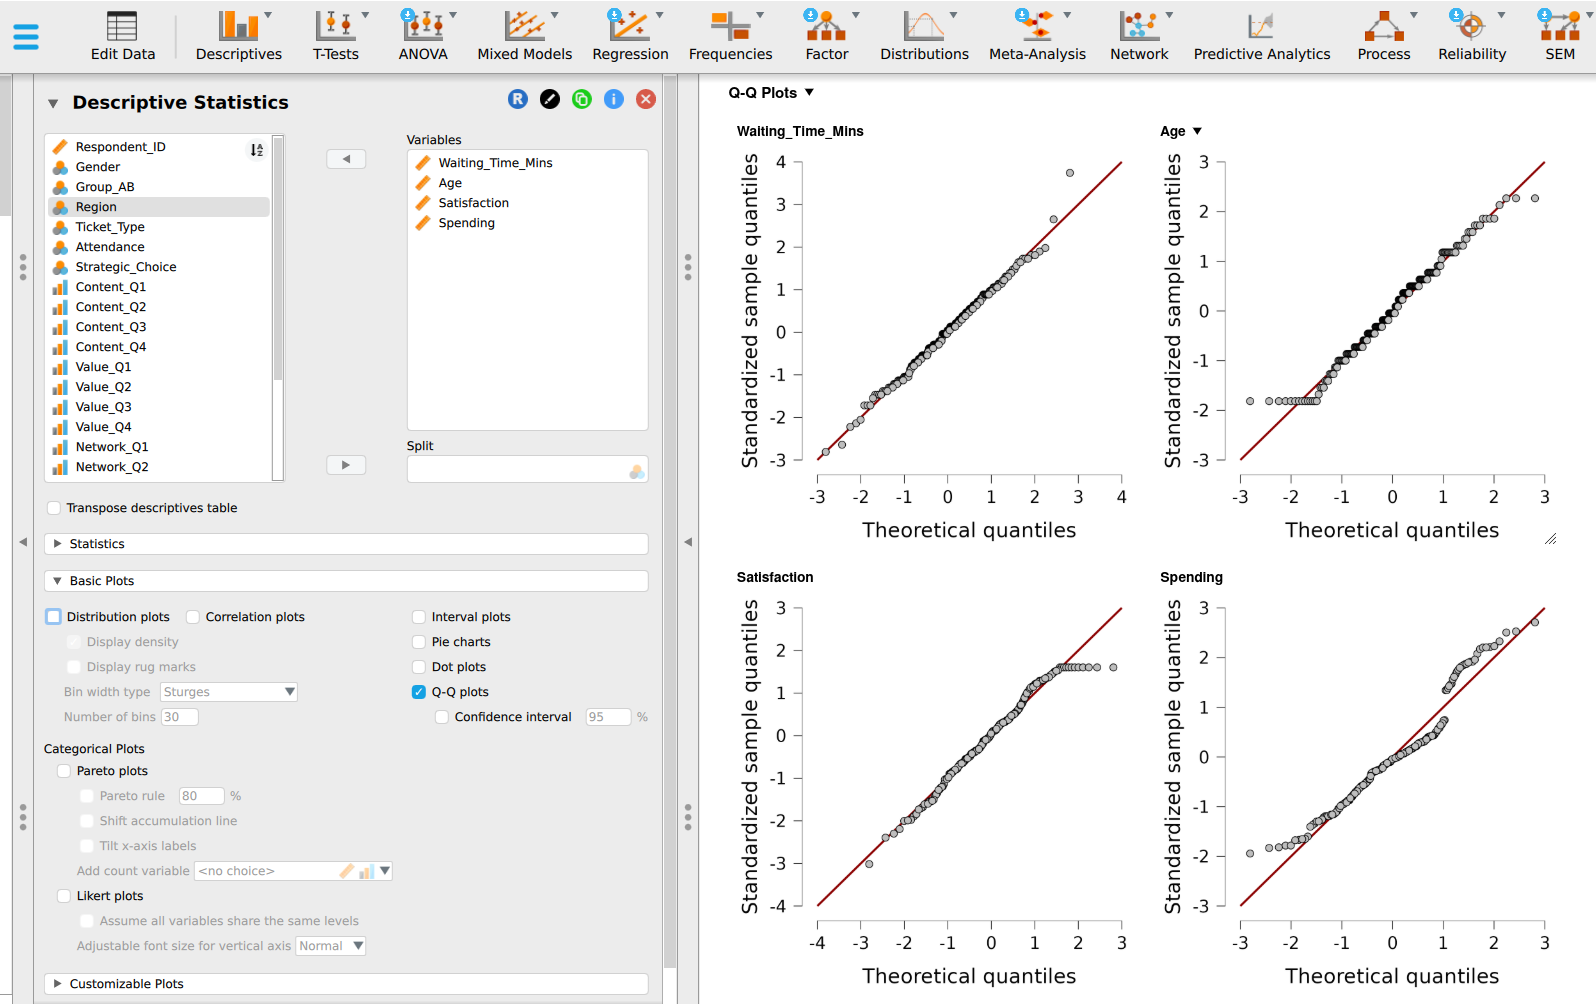Show info help for Descriptive Statistics
The image size is (1596, 1004).
tap(614, 99)
